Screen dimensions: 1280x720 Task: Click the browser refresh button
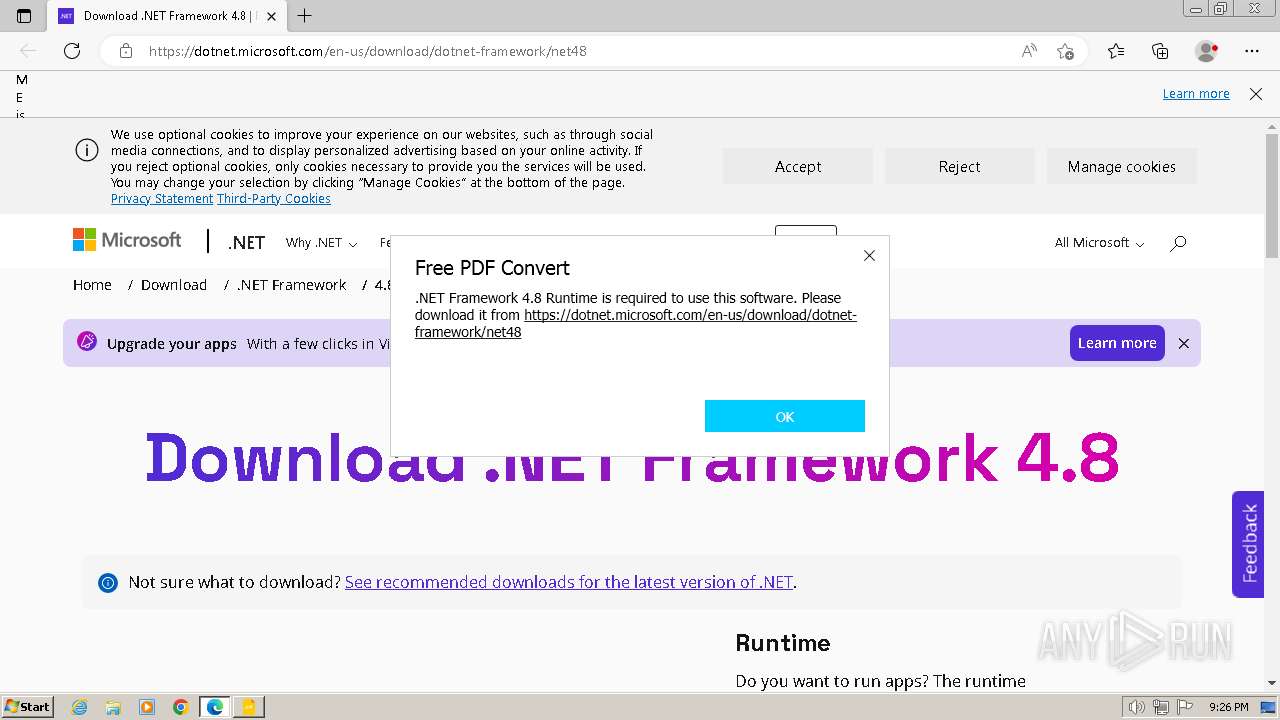coord(72,51)
